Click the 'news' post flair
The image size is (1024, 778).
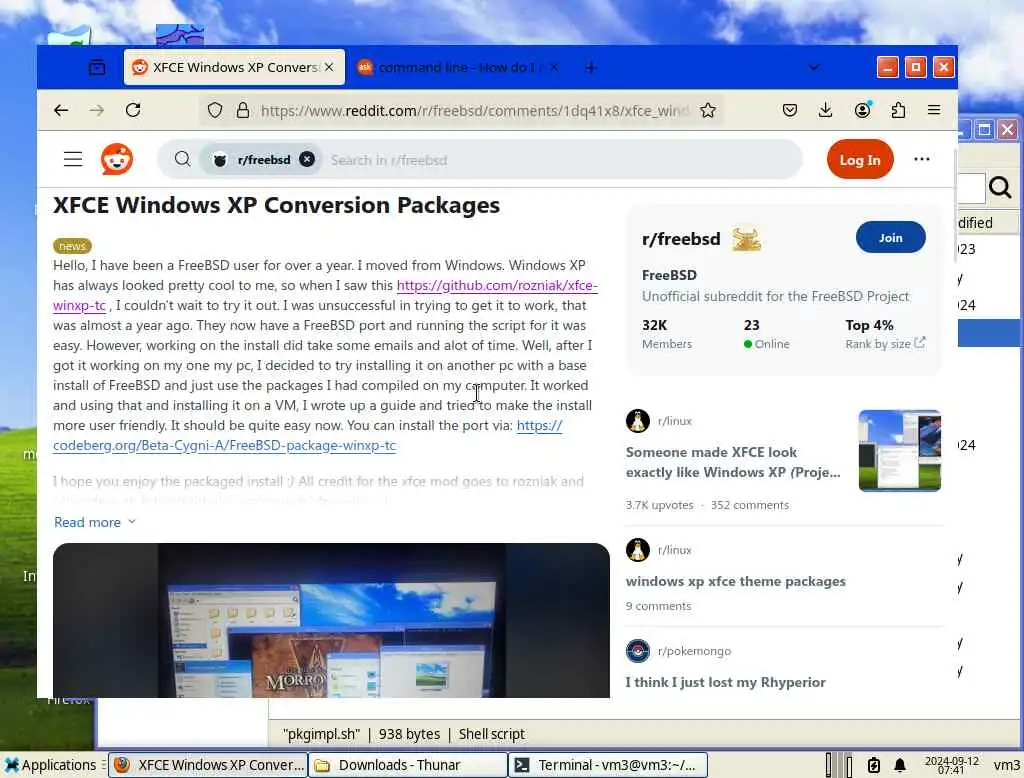point(72,246)
